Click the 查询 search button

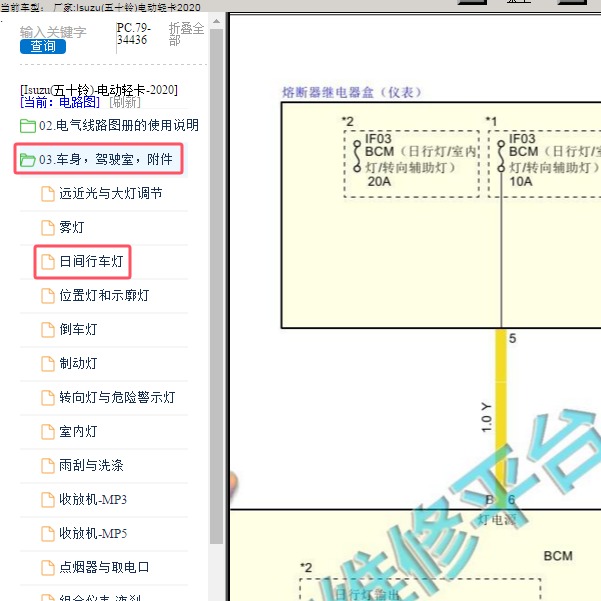[x=42, y=46]
